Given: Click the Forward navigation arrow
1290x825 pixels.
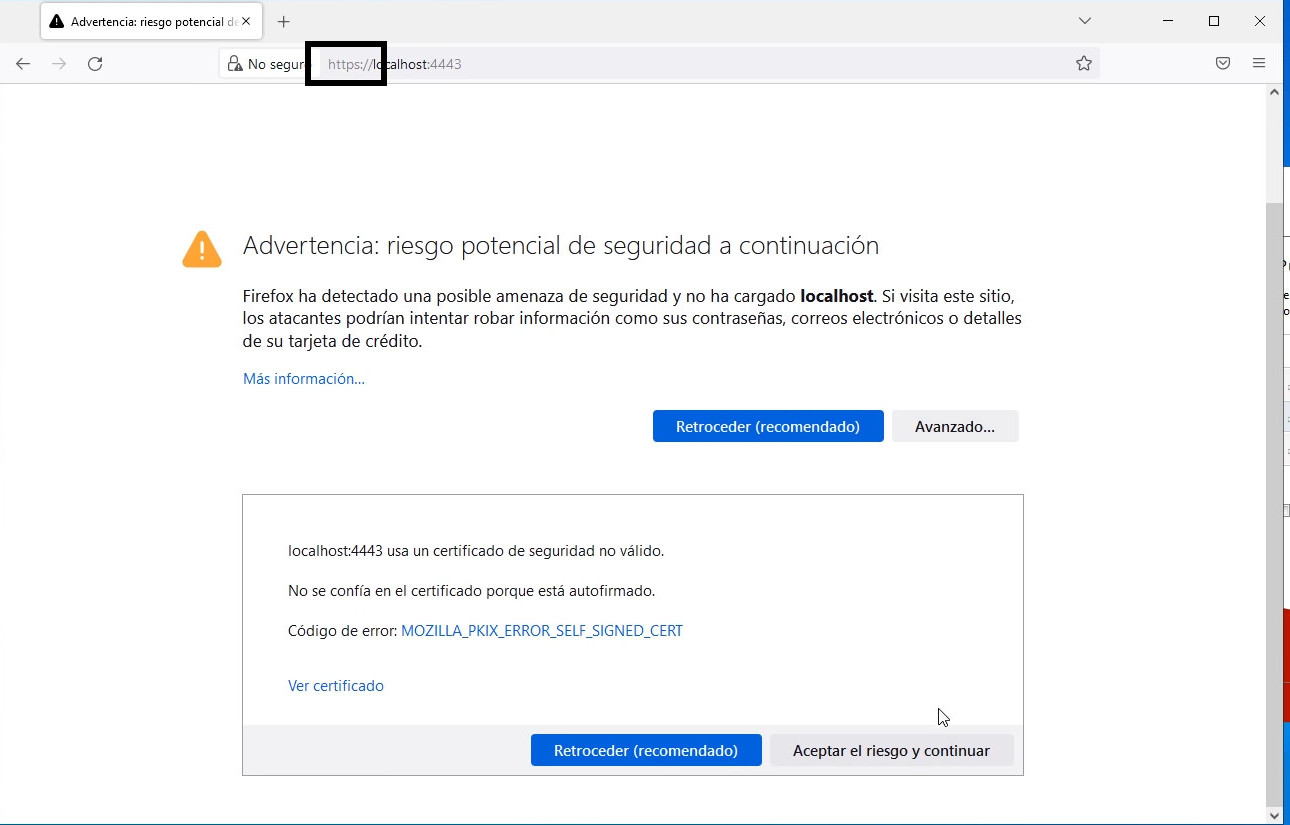Looking at the screenshot, I should (x=59, y=64).
